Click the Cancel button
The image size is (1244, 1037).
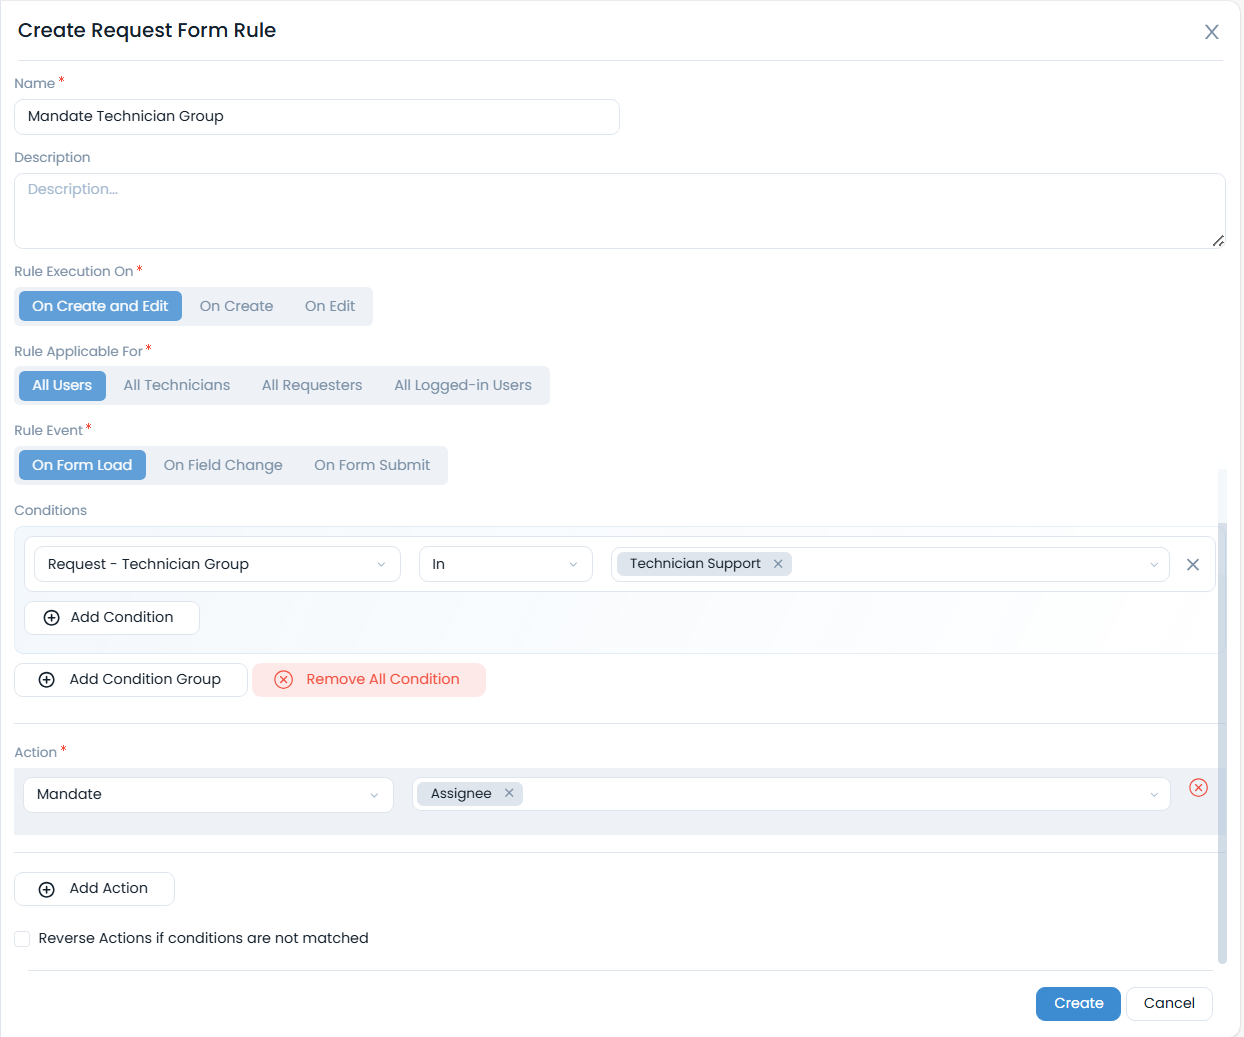(x=1169, y=1003)
